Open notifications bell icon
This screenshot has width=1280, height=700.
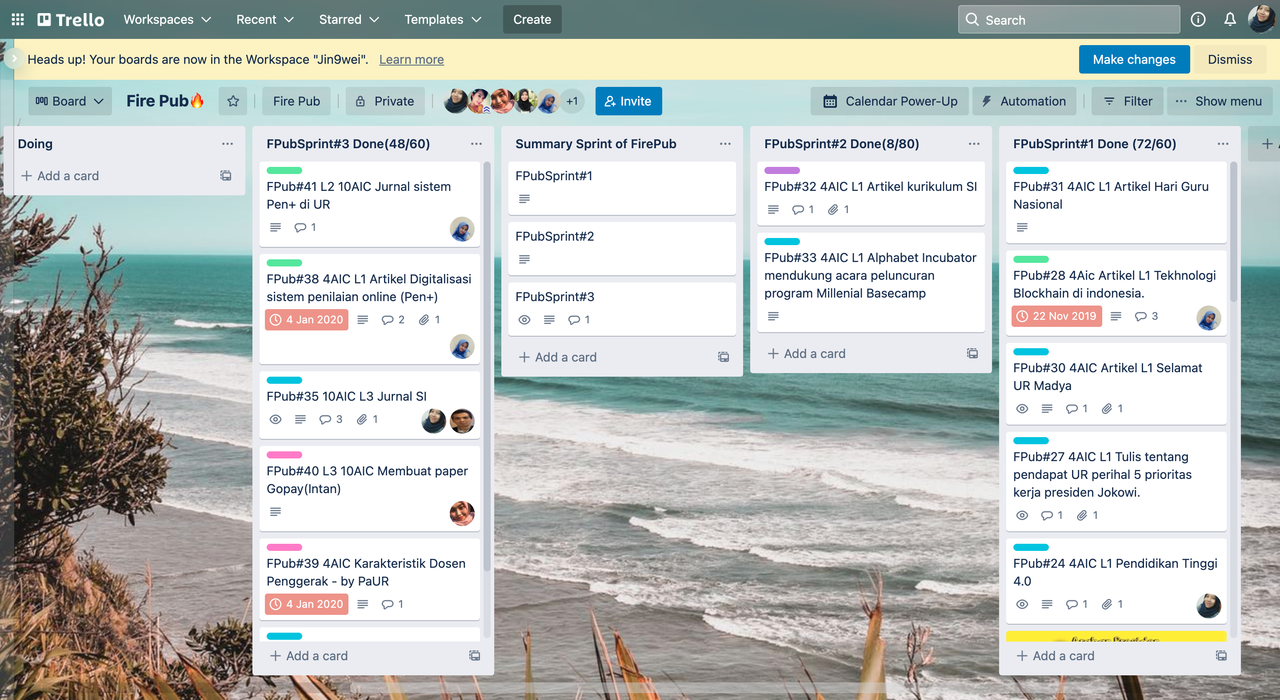pos(1230,19)
